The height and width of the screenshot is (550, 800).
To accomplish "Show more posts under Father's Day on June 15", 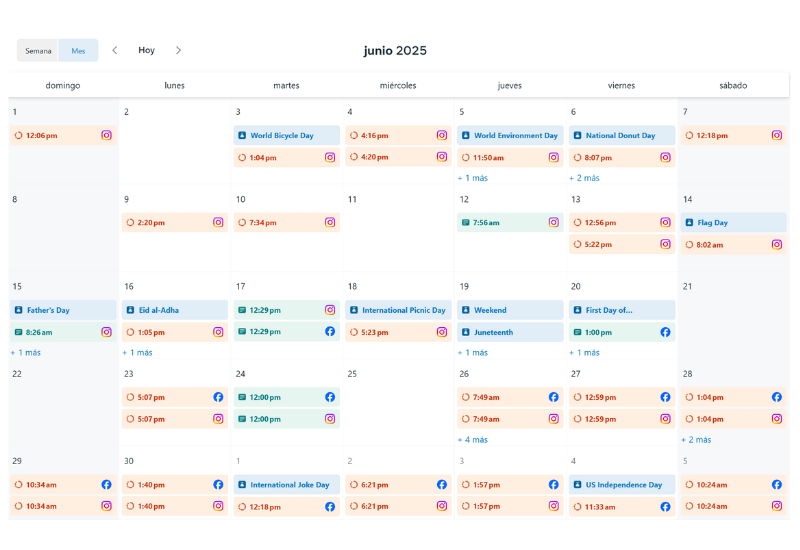I will pyautogui.click(x=26, y=352).
